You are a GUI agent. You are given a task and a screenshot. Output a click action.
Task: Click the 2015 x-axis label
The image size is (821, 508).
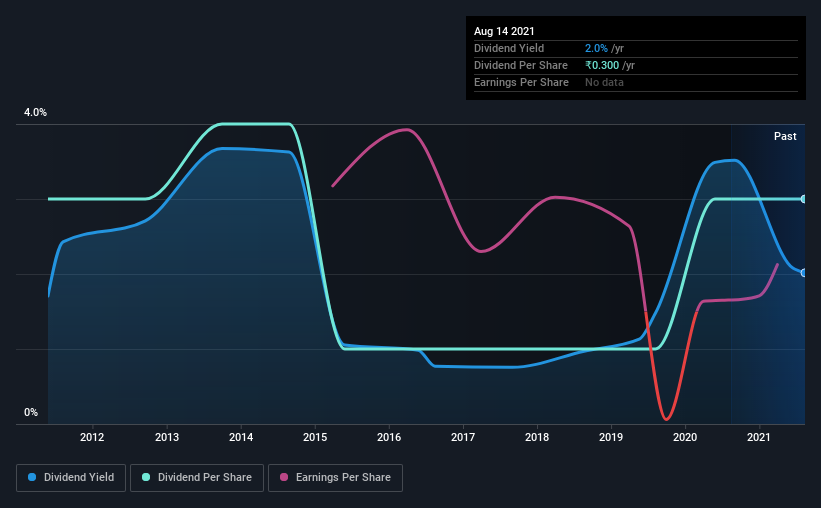(x=315, y=437)
